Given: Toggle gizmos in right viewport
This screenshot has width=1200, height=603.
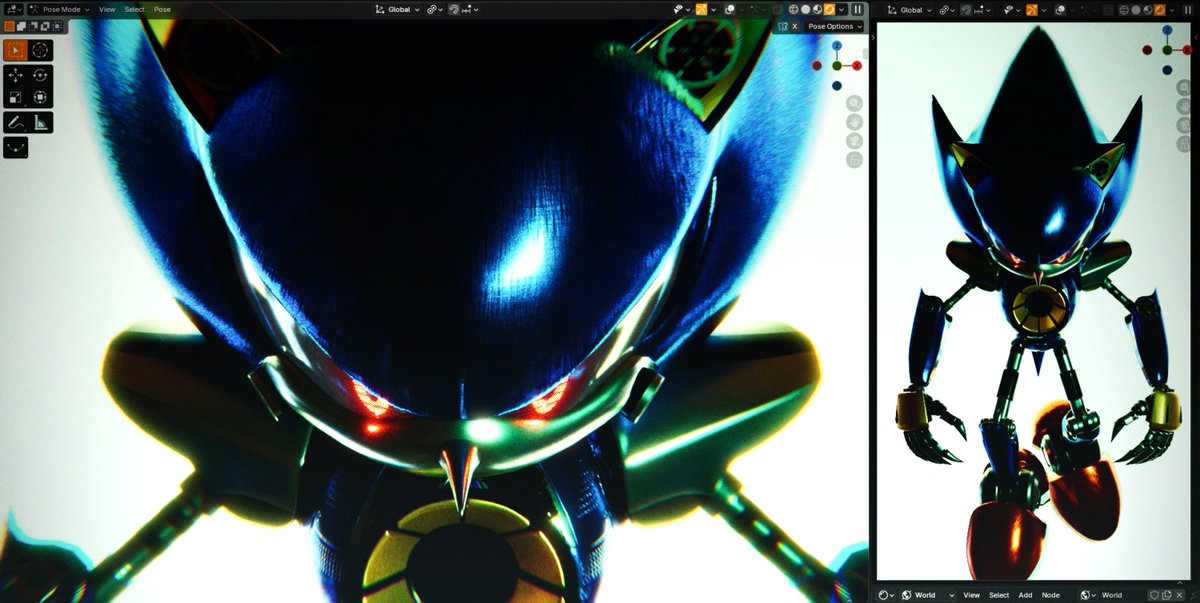Looking at the screenshot, I should pos(1032,9).
